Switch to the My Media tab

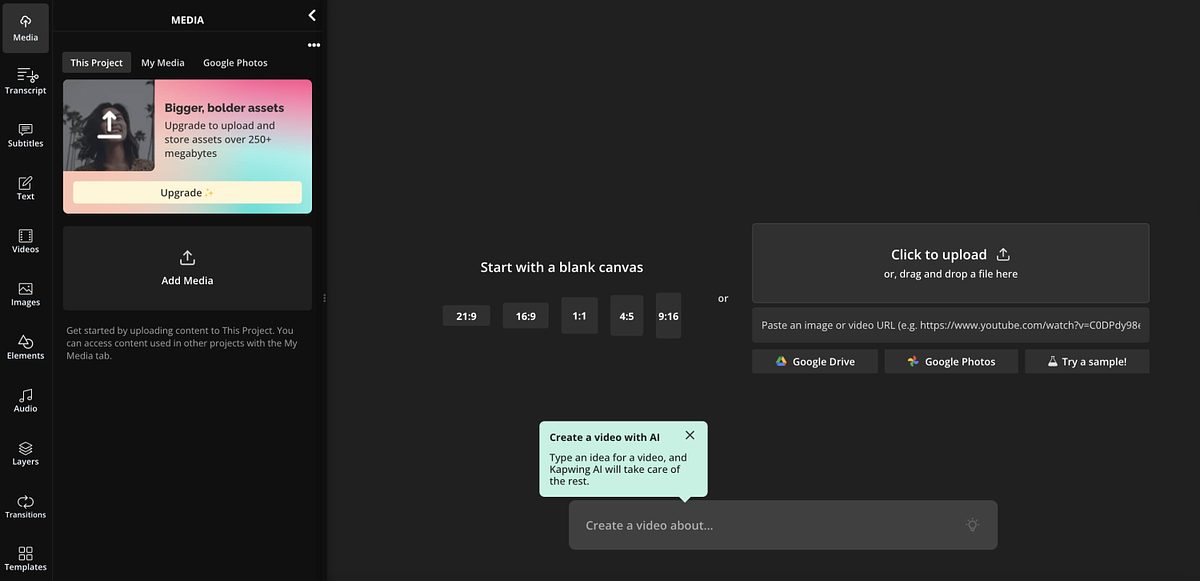(x=162, y=62)
